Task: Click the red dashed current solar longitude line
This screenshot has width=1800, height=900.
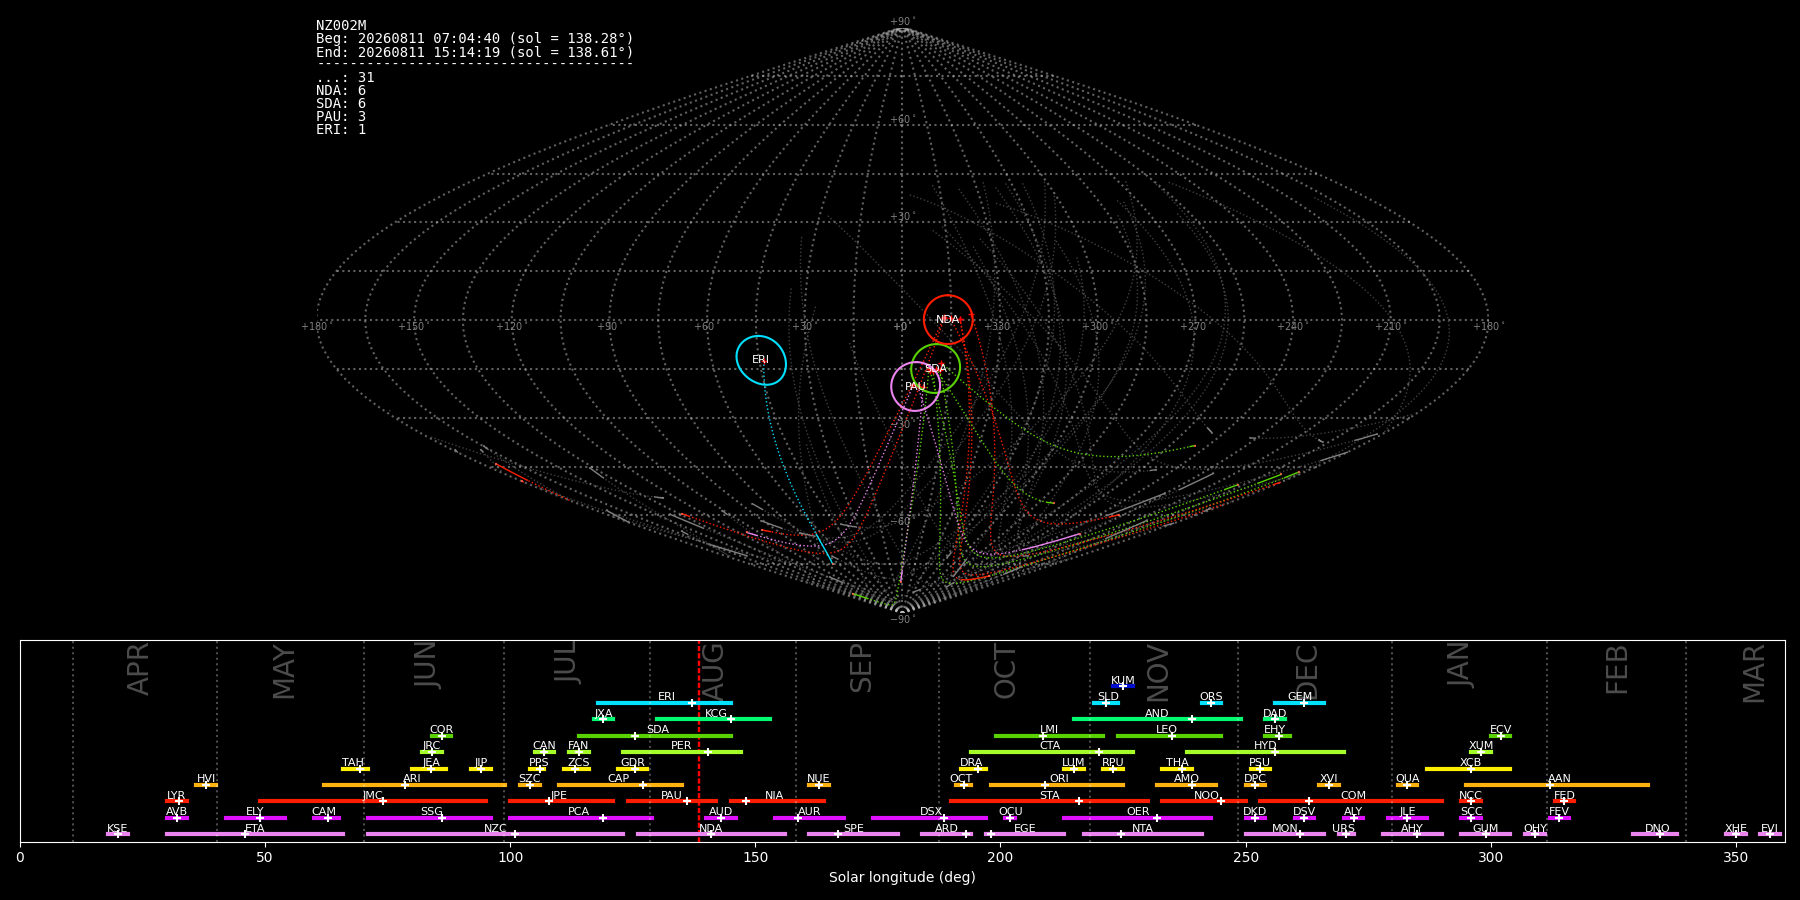Action: point(698,740)
